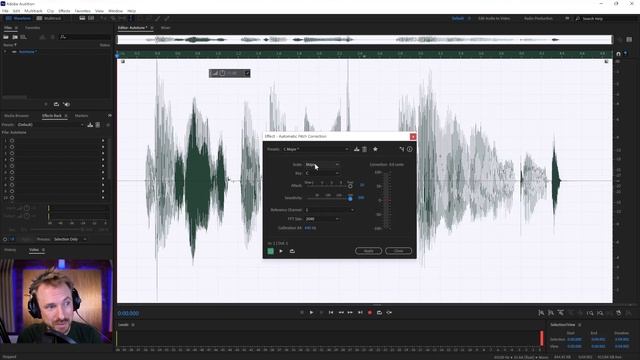Switch to the Media Browser tab
Viewport: 640px width, 360px height.
(x=16, y=116)
